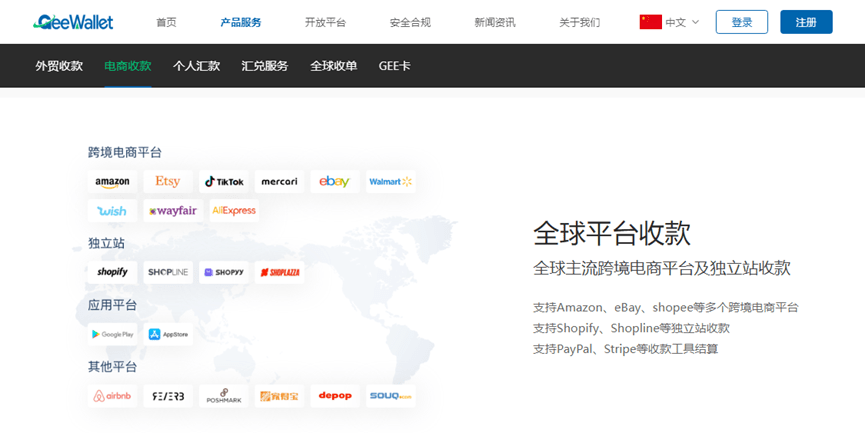
Task: Pick the eBay logo tile
Action: point(335,181)
